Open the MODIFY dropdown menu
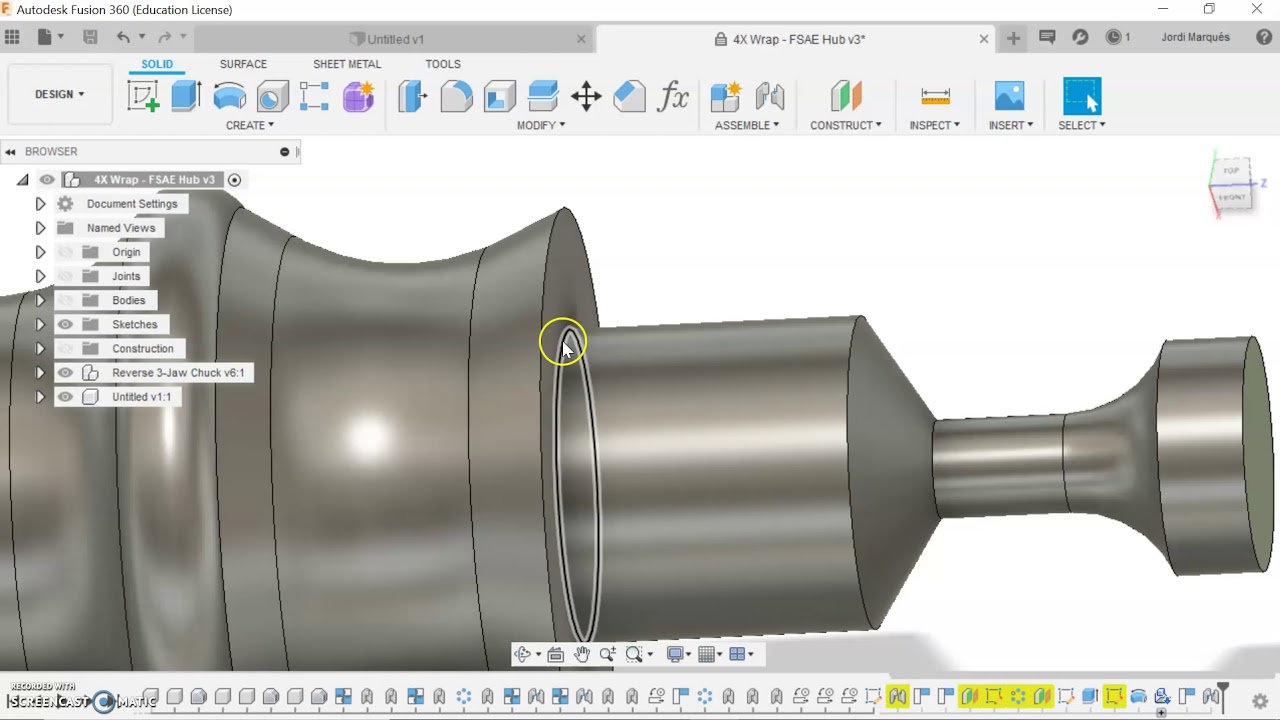Viewport: 1280px width, 720px height. click(541, 125)
